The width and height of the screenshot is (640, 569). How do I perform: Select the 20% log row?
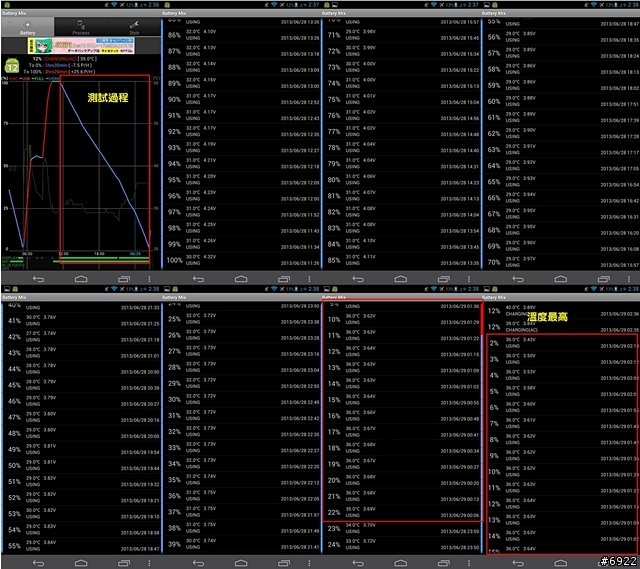(402, 480)
